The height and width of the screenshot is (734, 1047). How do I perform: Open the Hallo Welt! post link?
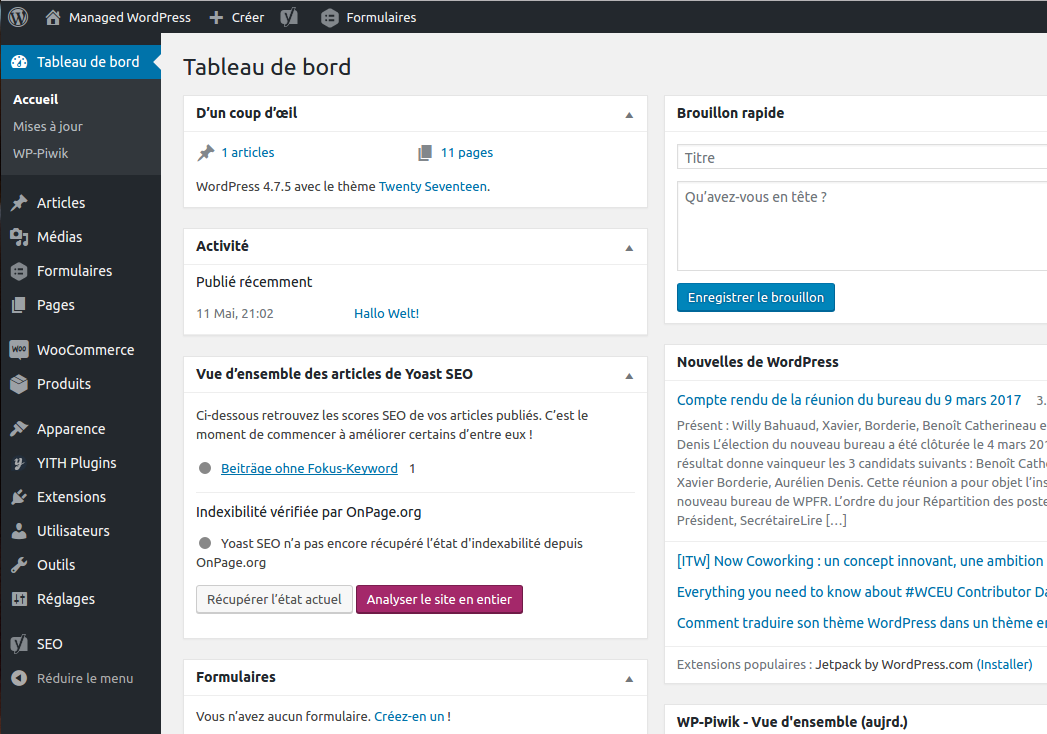[387, 314]
